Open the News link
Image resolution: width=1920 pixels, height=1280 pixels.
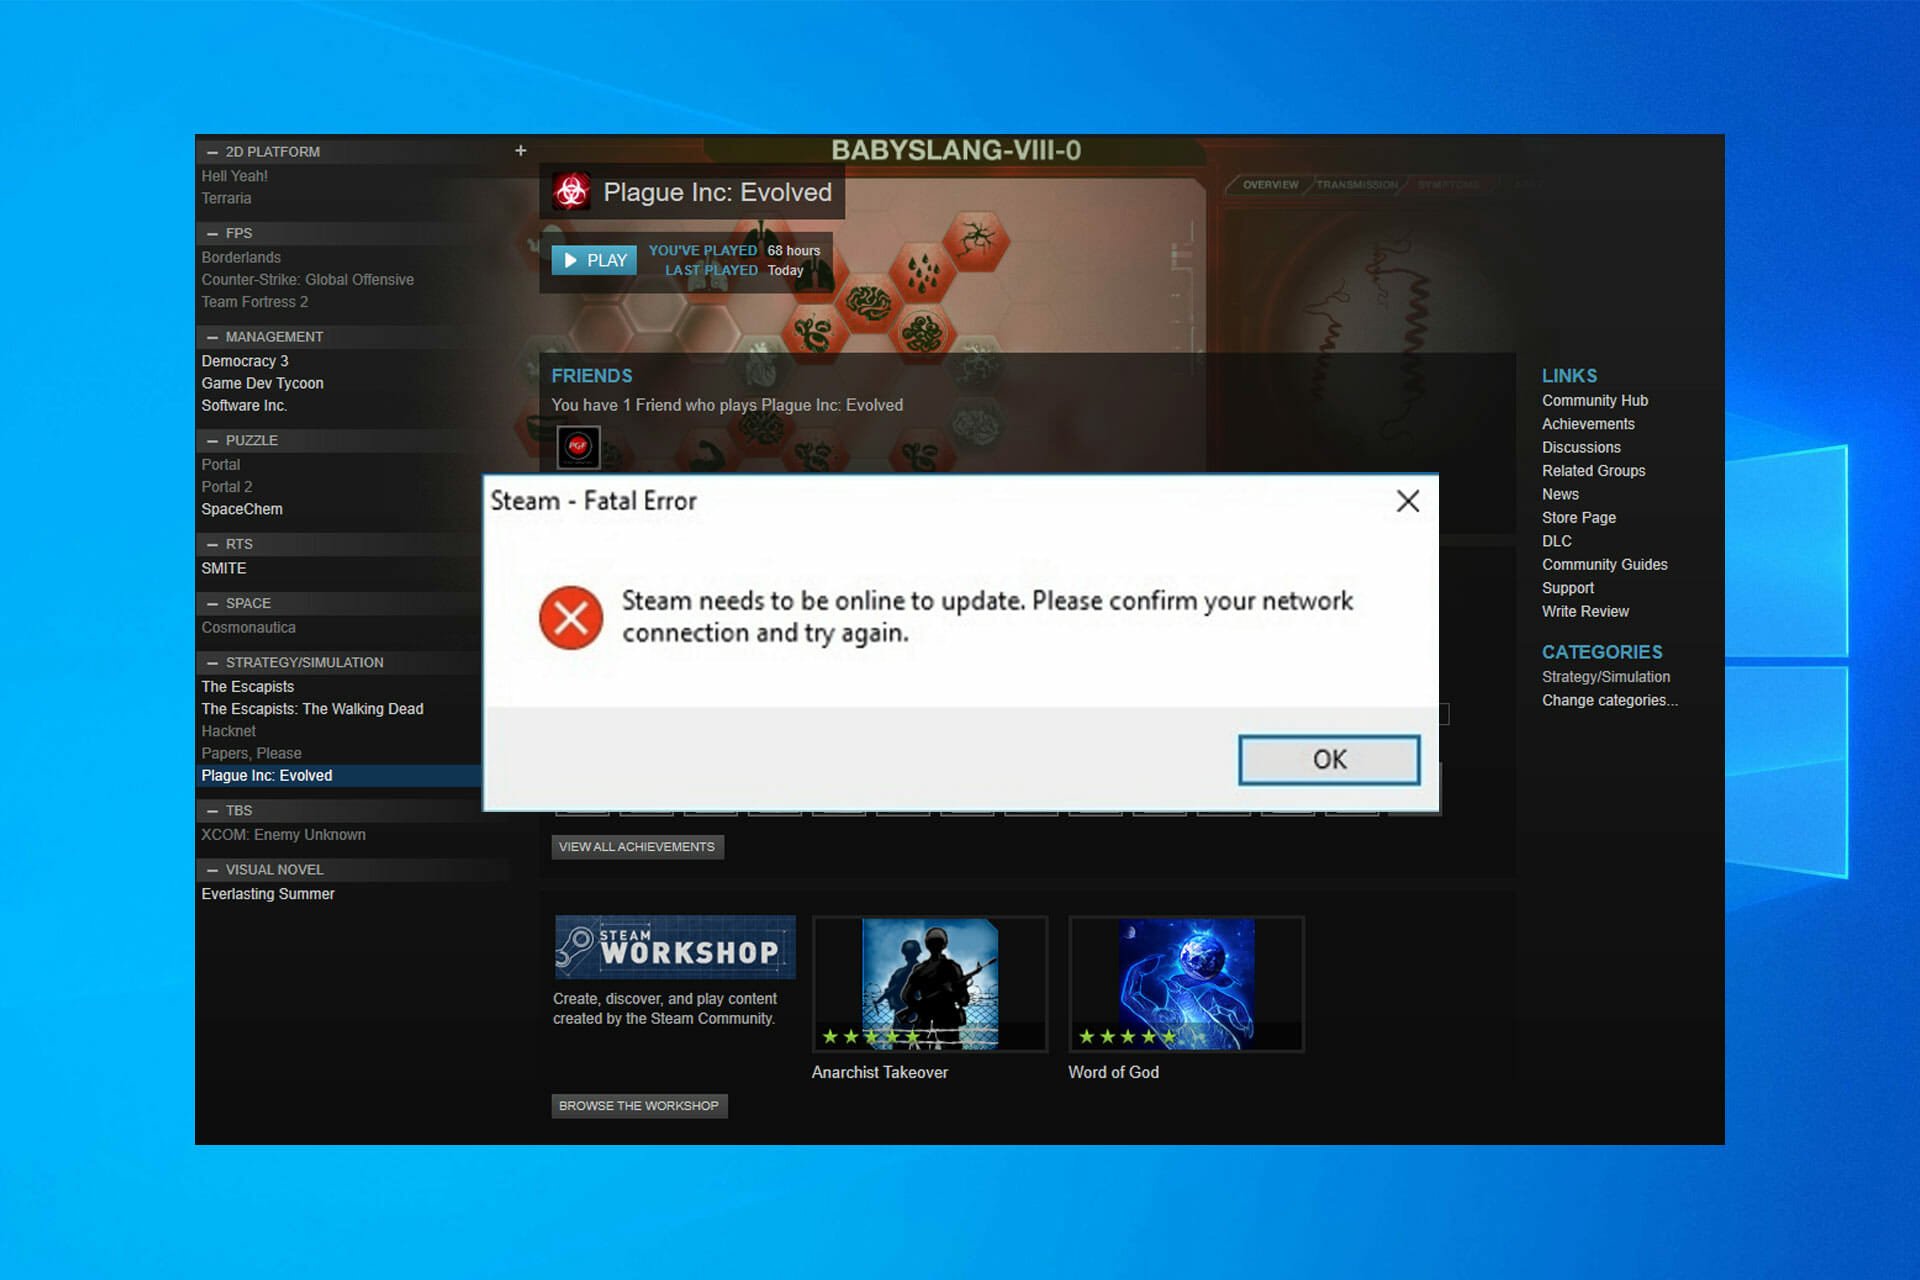coord(1560,494)
